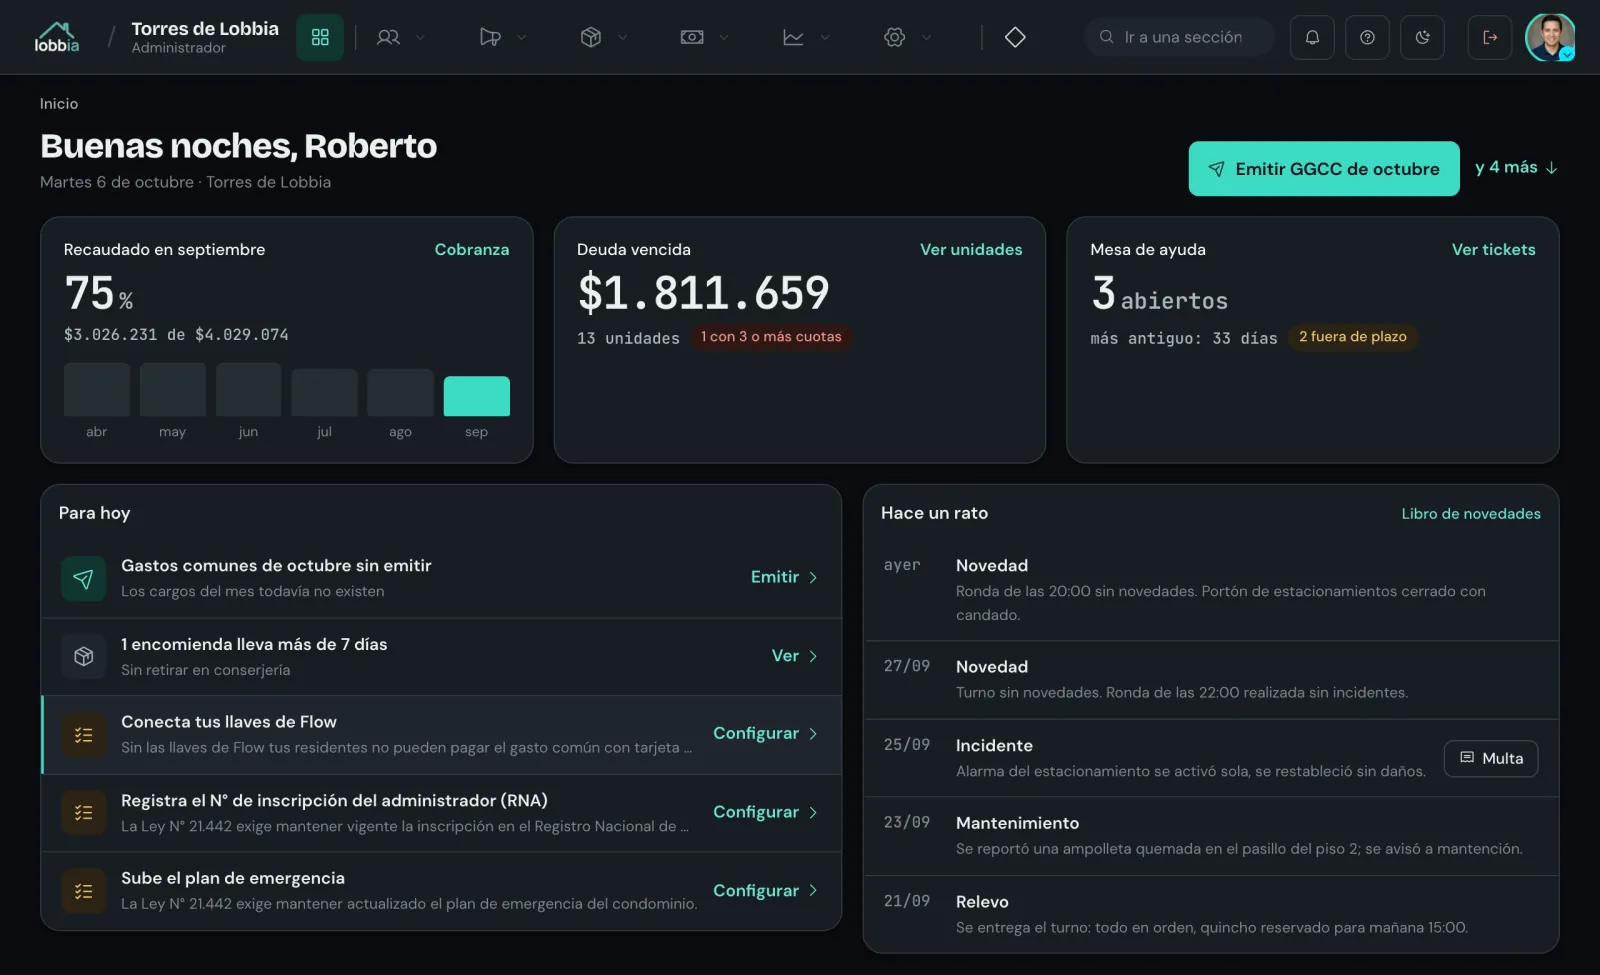
Task: Select the abr bar in collection chart
Action: point(97,389)
